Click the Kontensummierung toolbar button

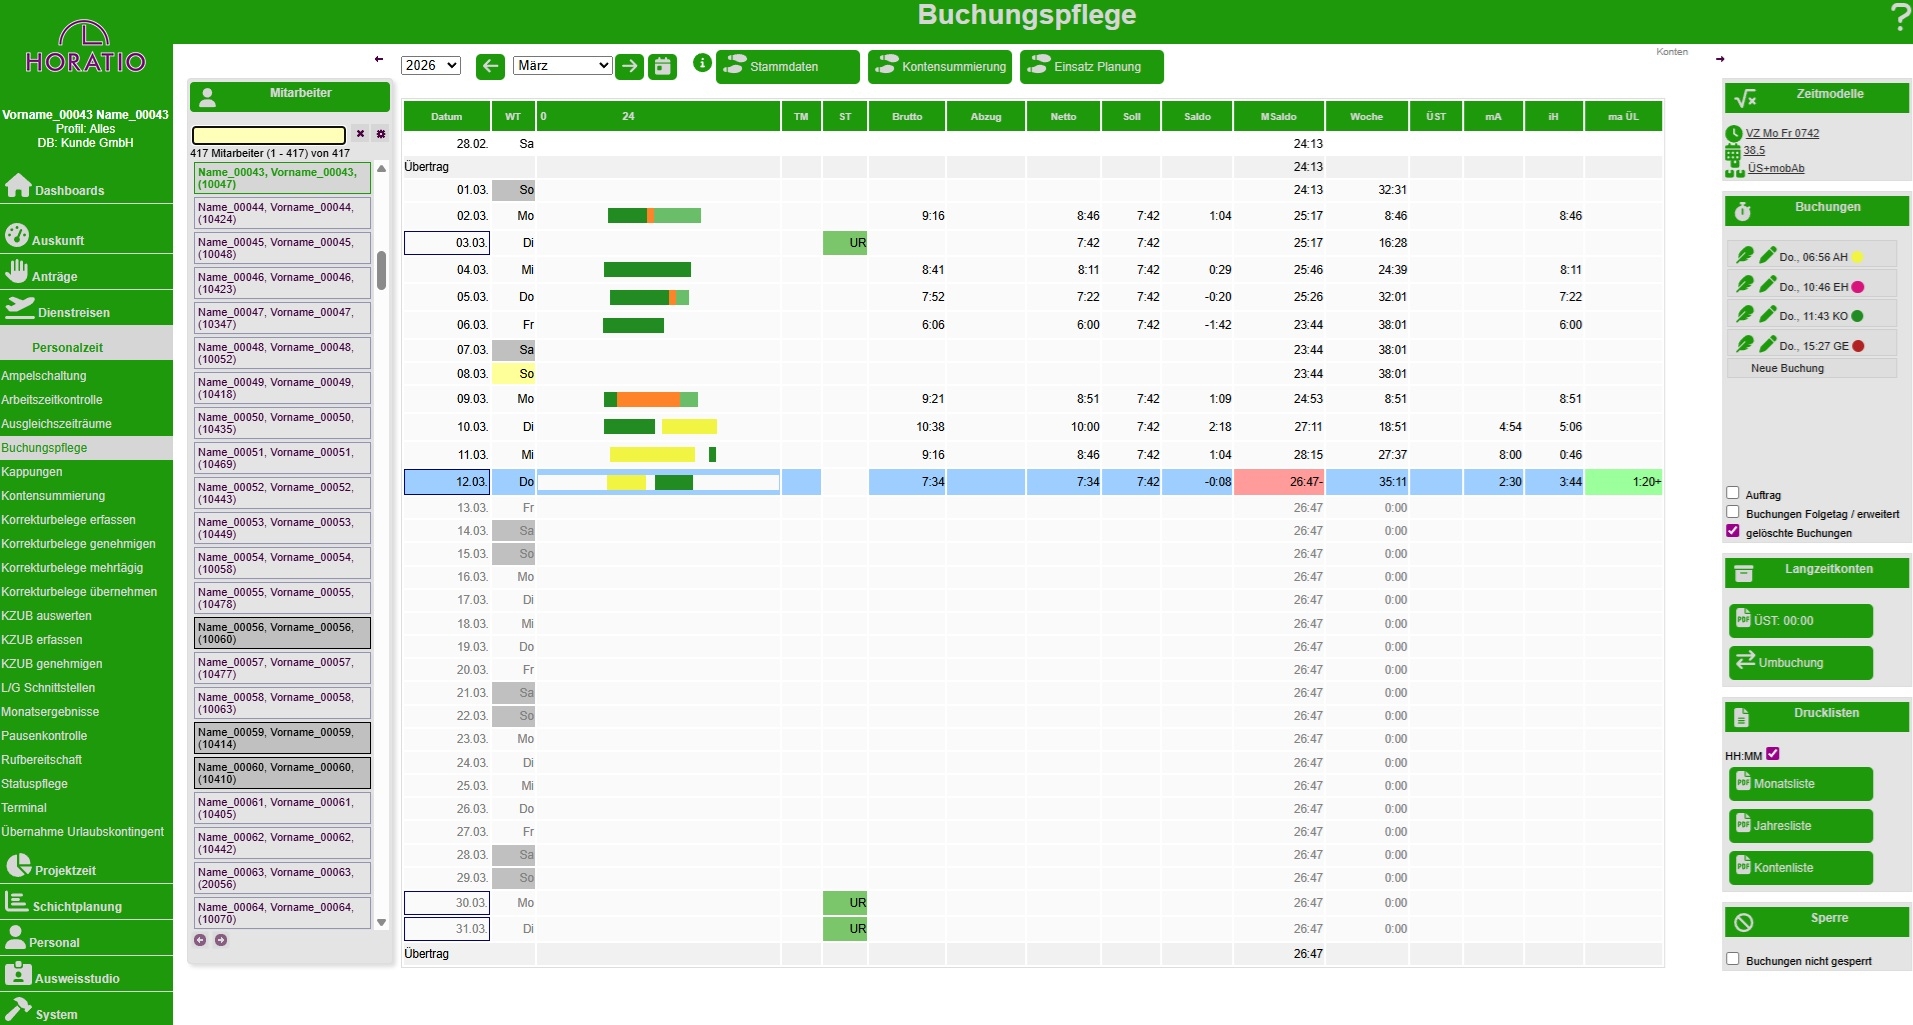pos(939,67)
